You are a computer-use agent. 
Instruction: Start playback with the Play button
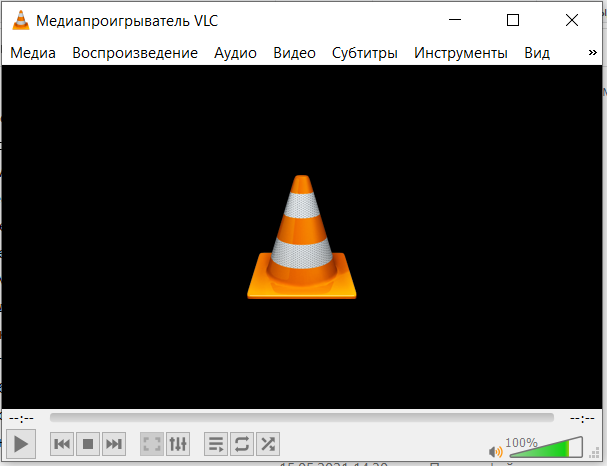click(21, 444)
